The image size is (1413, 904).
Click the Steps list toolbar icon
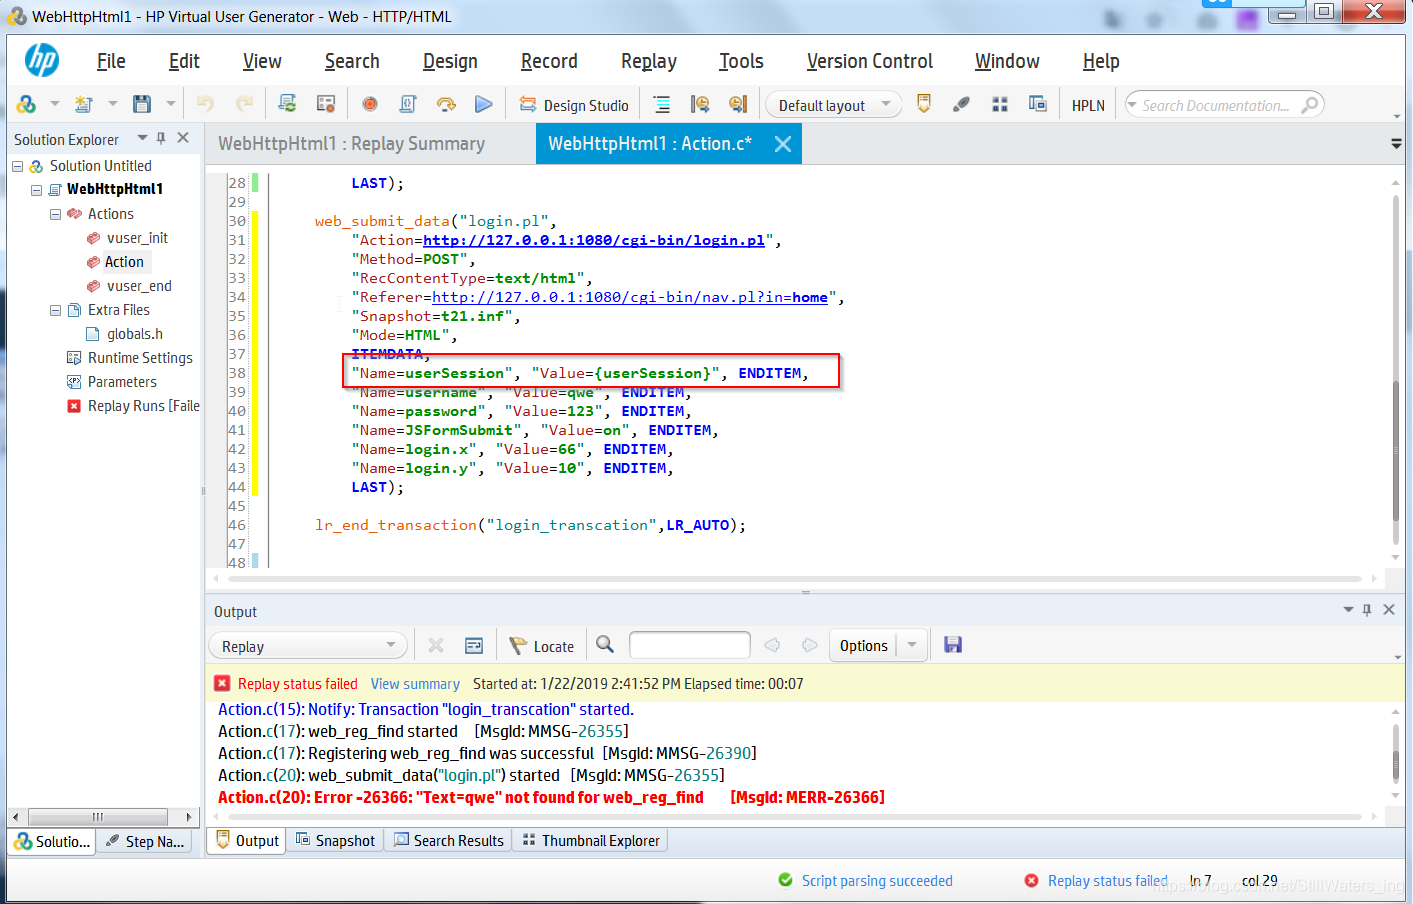tap(662, 104)
